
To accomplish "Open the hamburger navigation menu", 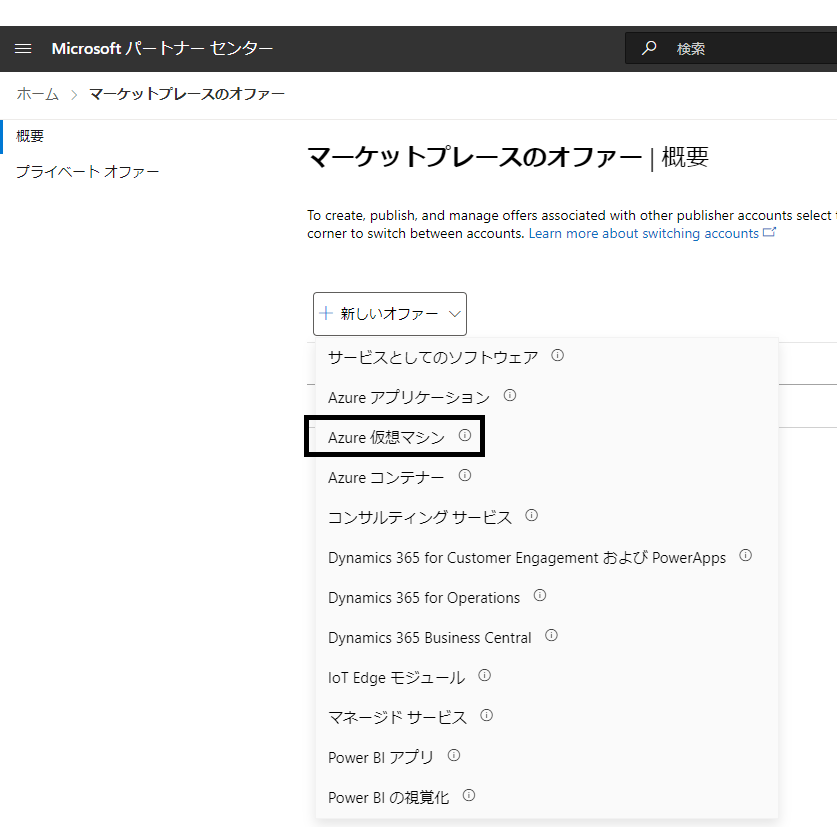I will [23, 49].
